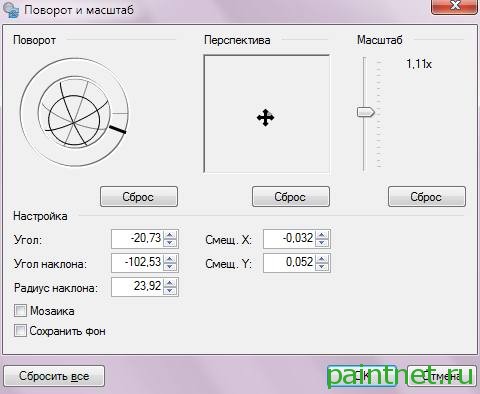
Task: Reset rotation with Сброс under Поворот
Action: [x=139, y=197]
